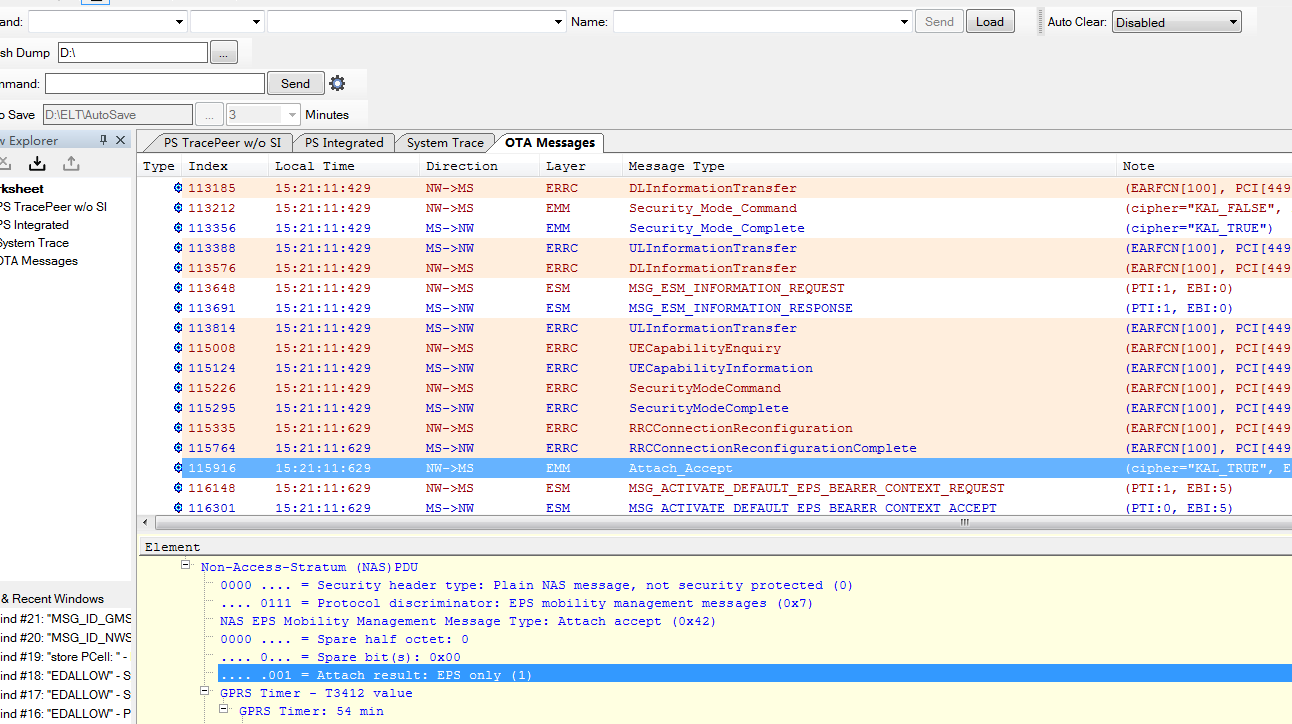The height and width of the screenshot is (724, 1292).
Task: Click the icon beside UECapabilityEnquiry row
Action: tap(177, 347)
